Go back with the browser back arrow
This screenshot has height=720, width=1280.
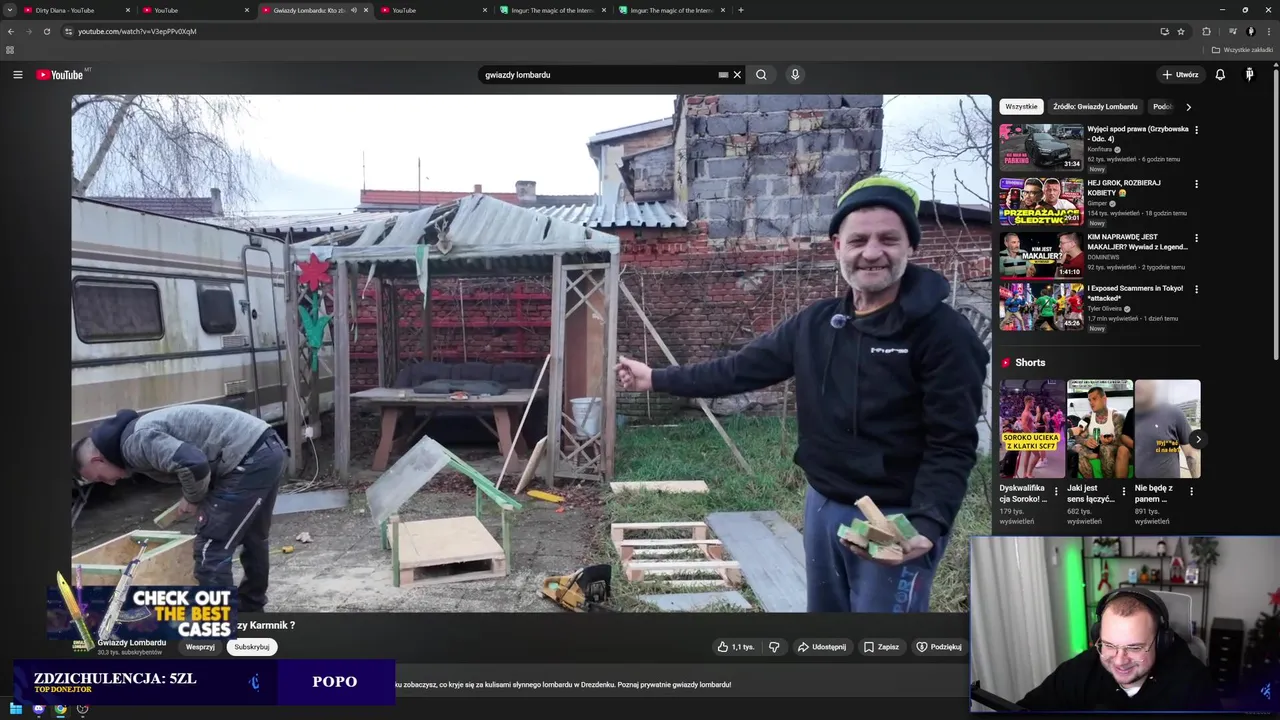pyautogui.click(x=11, y=31)
